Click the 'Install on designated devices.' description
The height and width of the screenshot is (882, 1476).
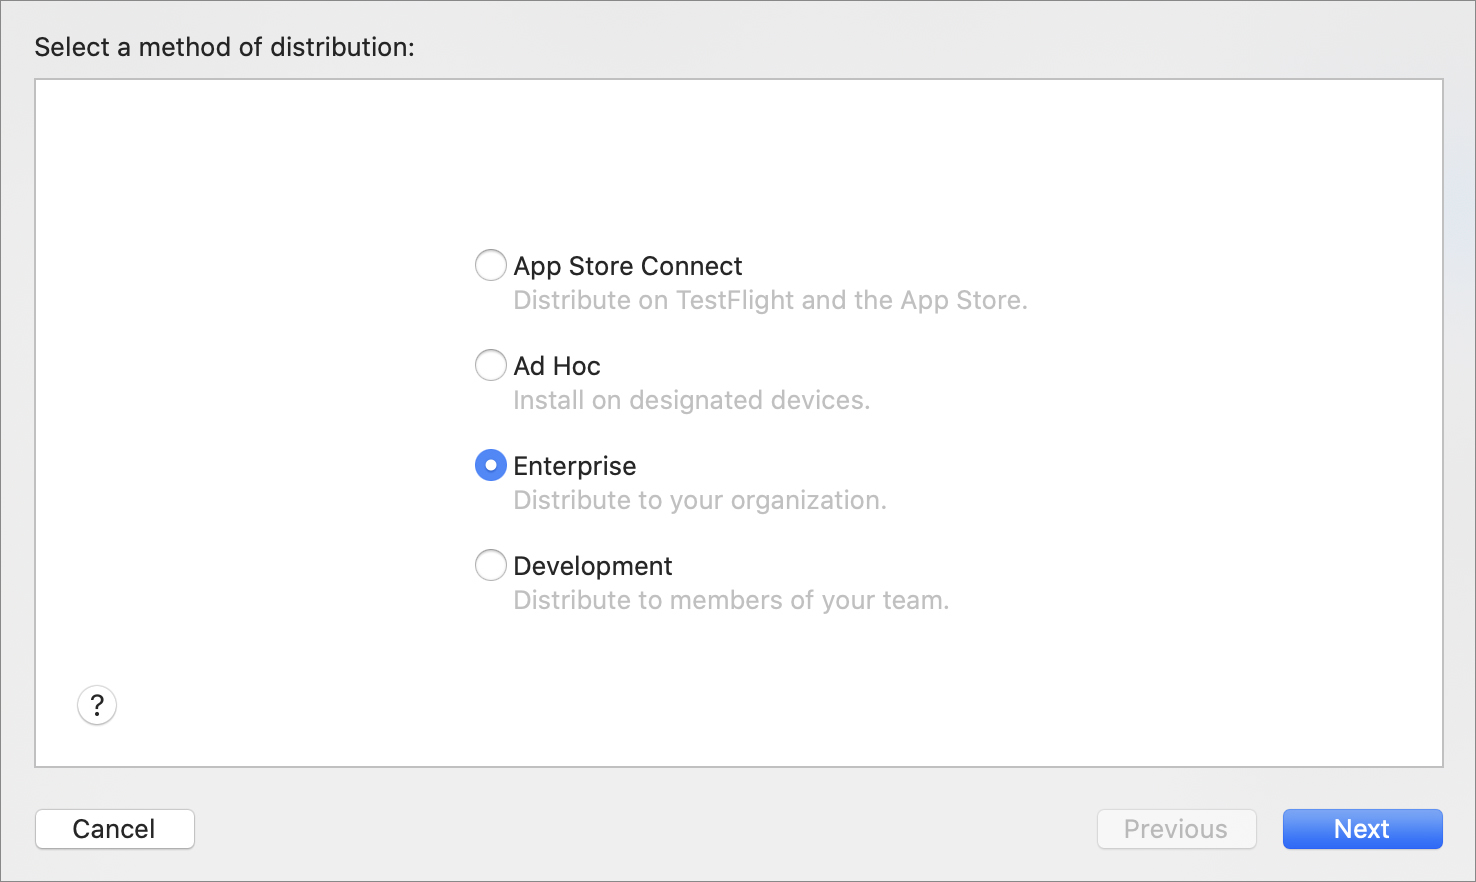pyautogui.click(x=692, y=401)
